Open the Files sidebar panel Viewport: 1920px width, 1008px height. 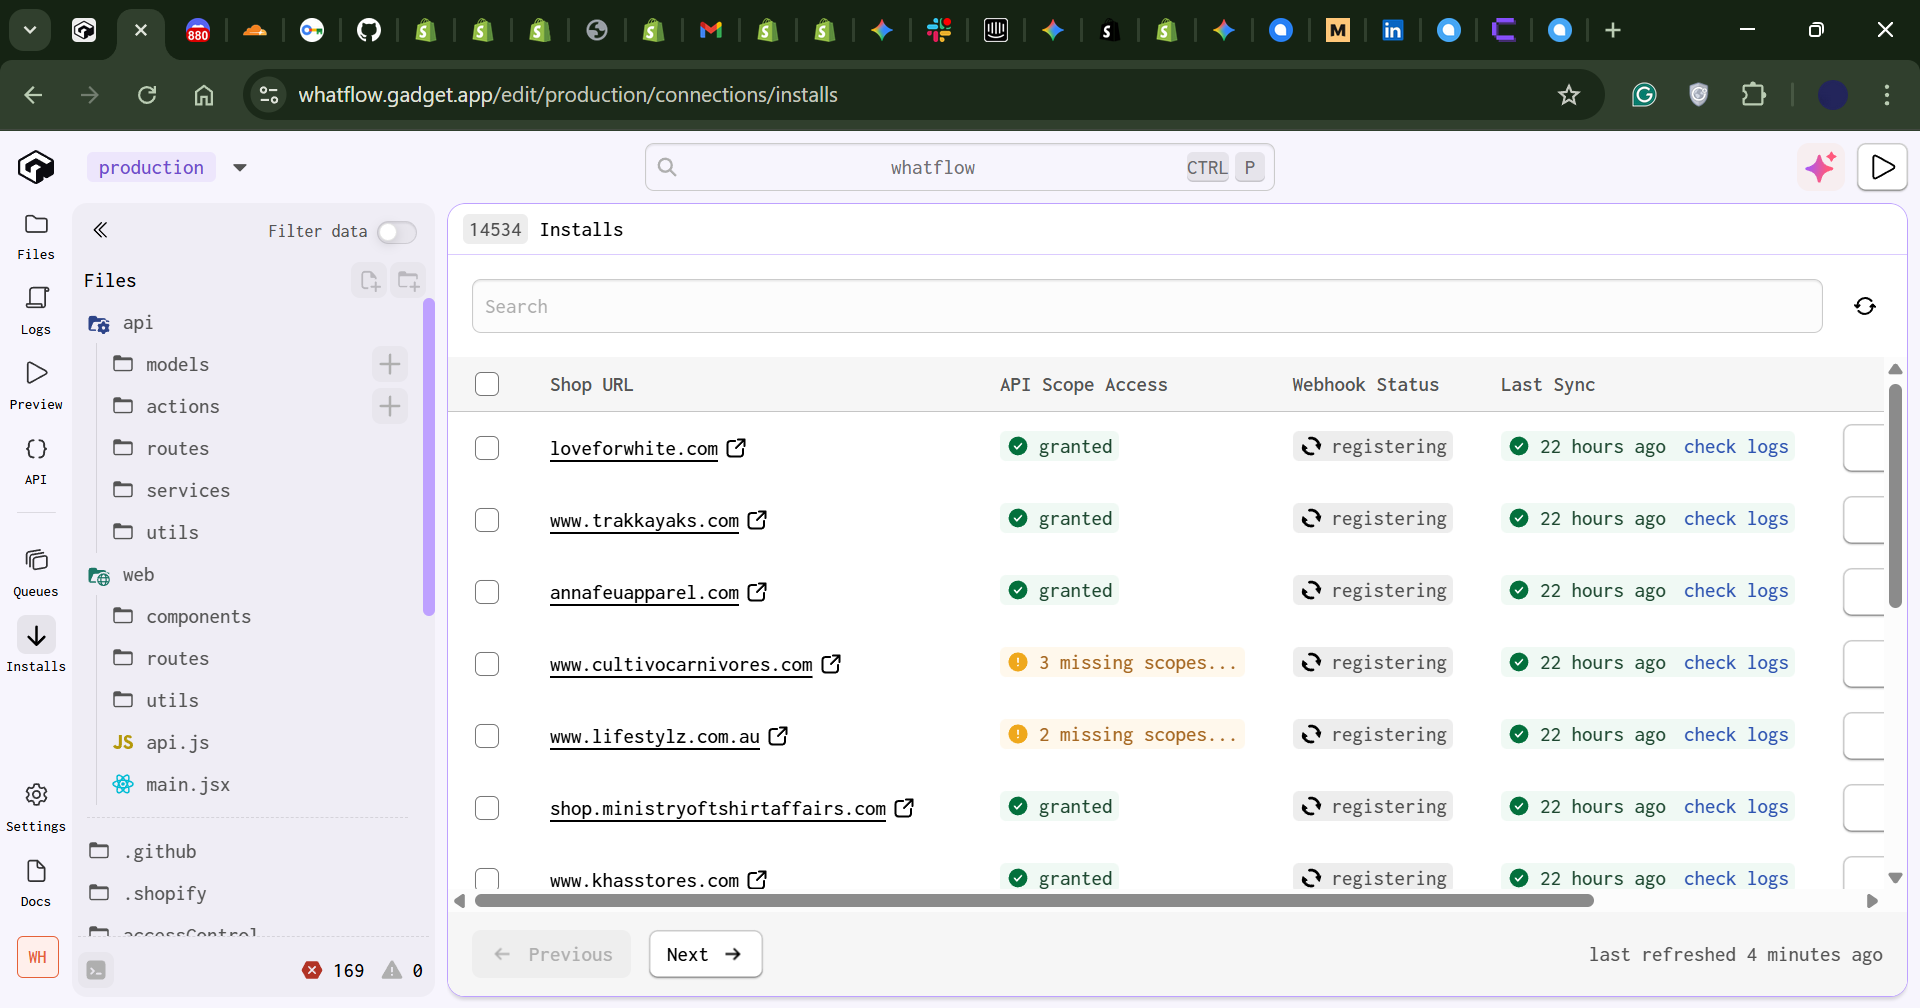36,236
